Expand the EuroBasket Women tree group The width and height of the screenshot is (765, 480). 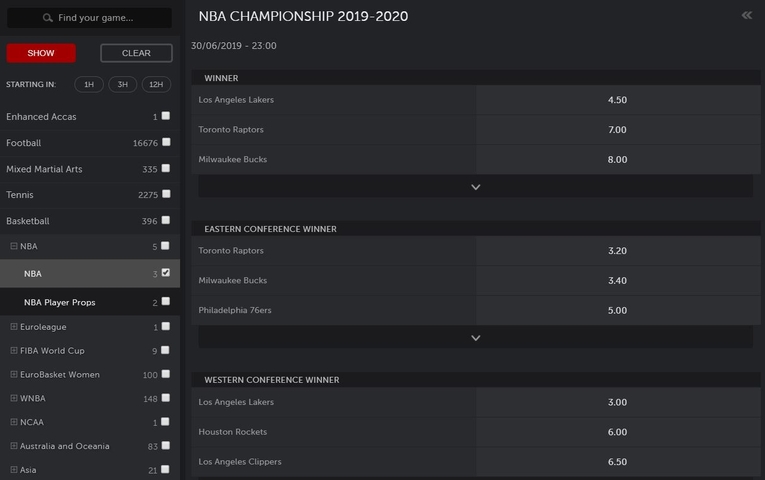pyautogui.click(x=14, y=375)
